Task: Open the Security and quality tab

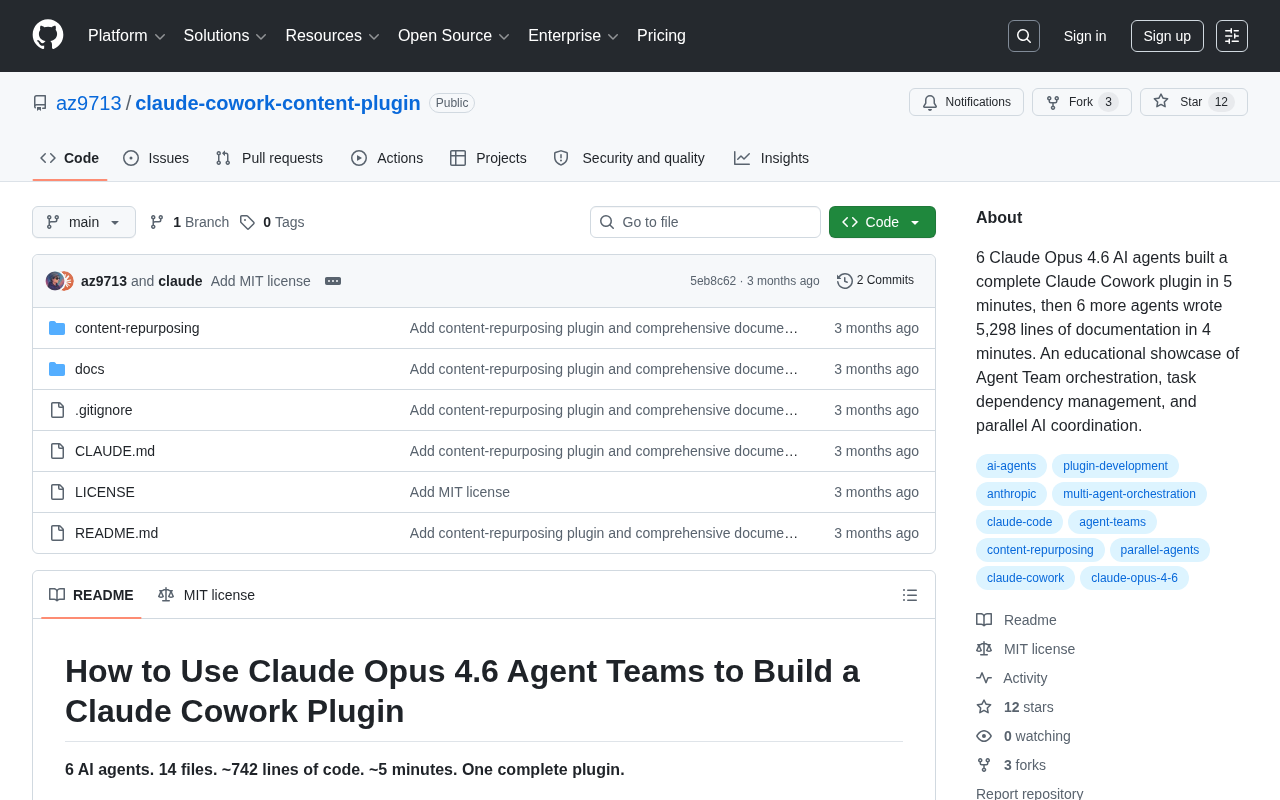Action: (x=629, y=158)
